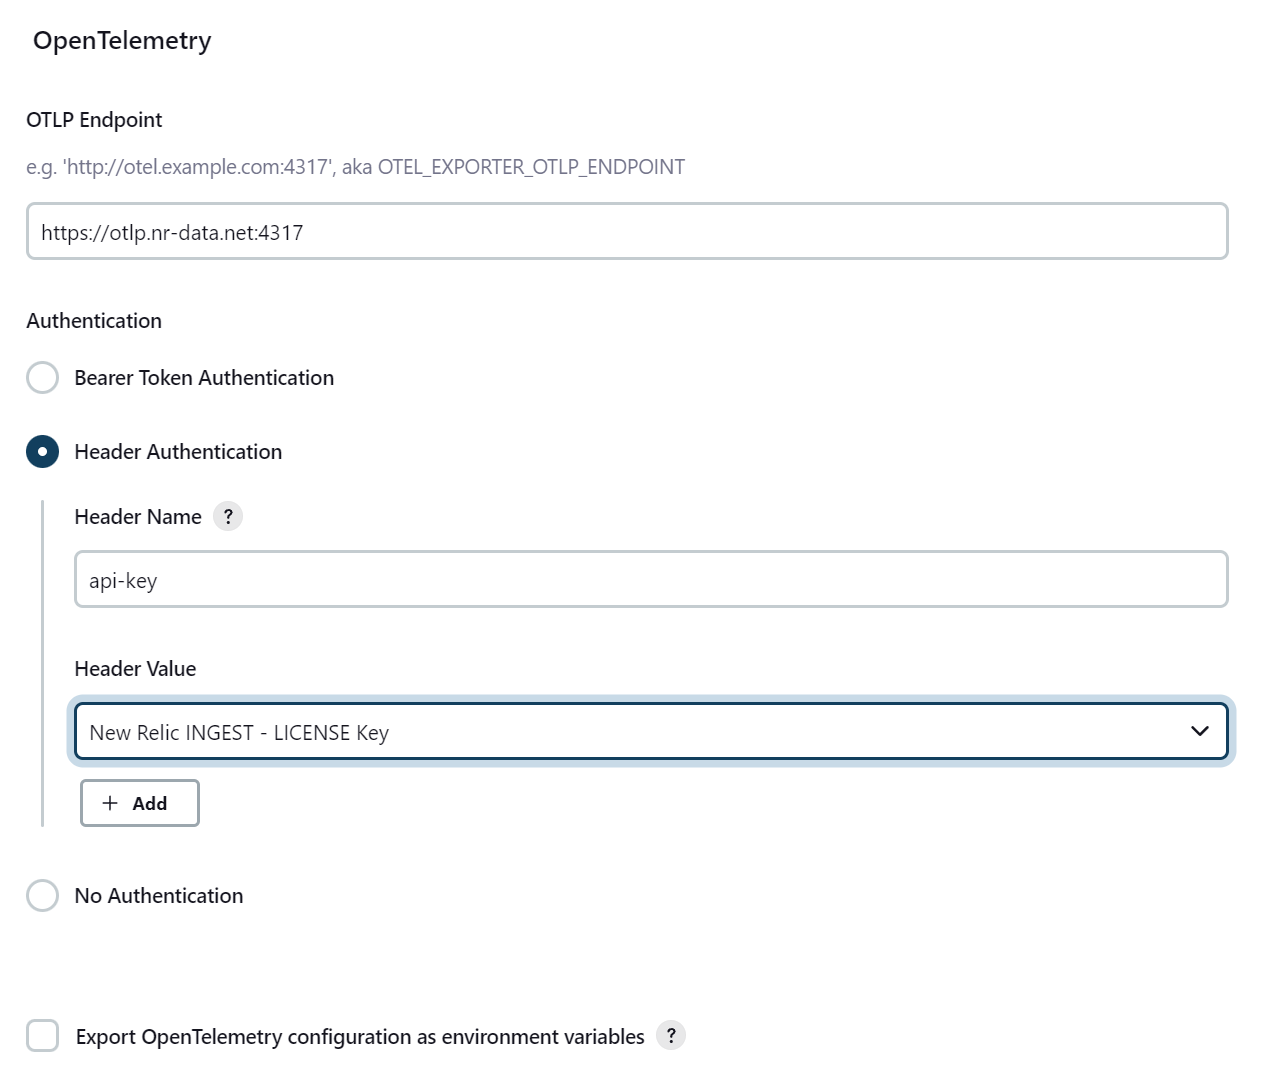Change the New Relic INGEST LICENSE Key selection

(650, 731)
